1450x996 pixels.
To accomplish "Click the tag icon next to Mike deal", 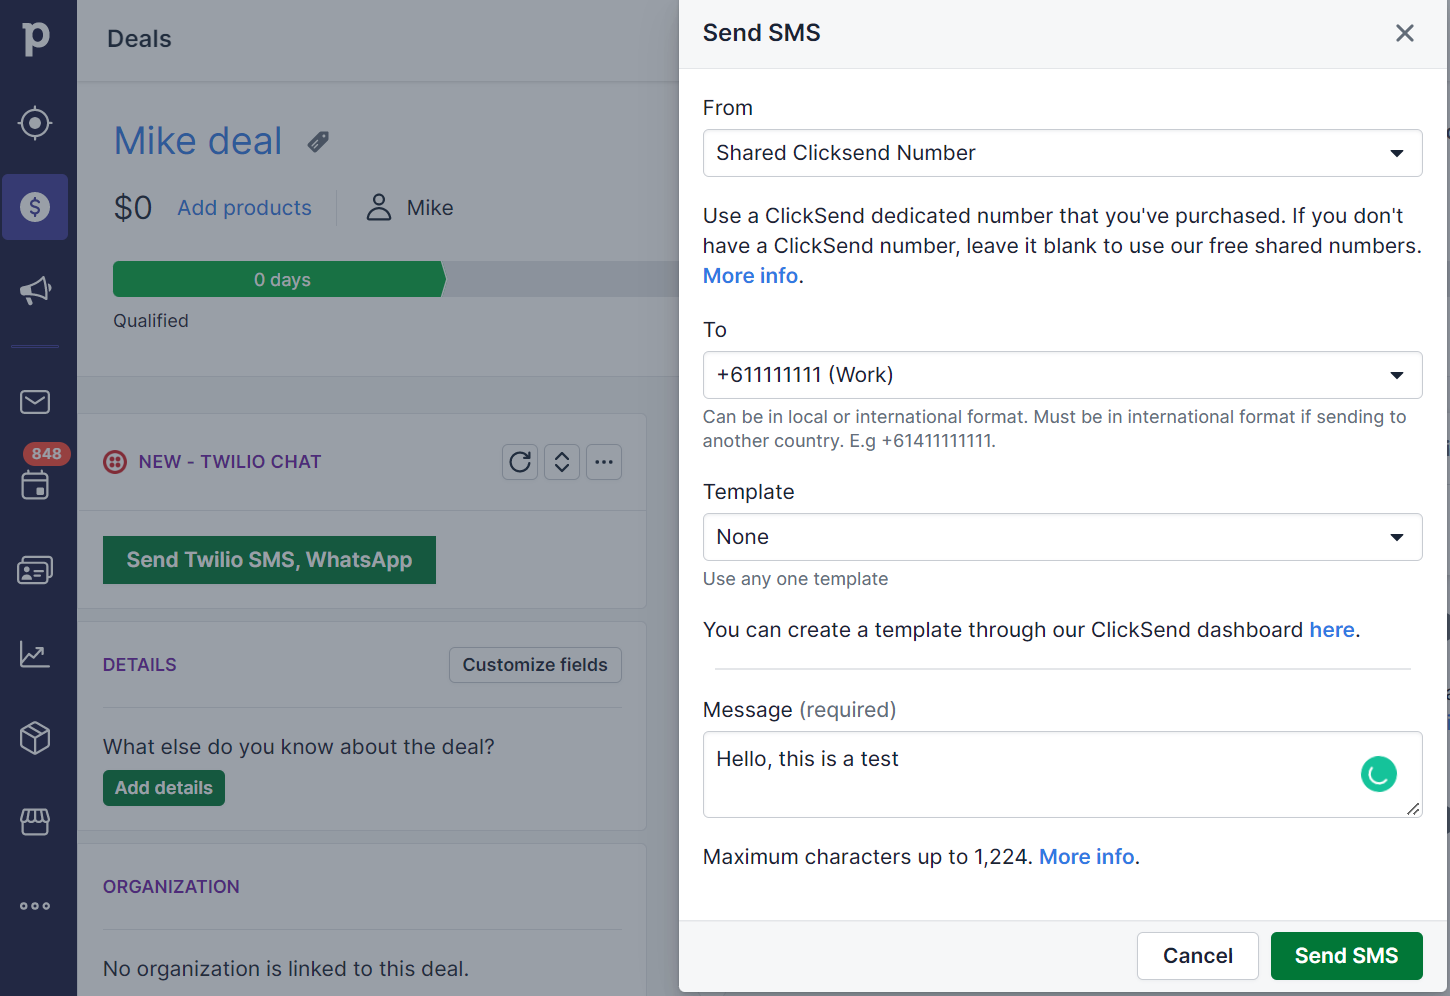I will coord(318,142).
